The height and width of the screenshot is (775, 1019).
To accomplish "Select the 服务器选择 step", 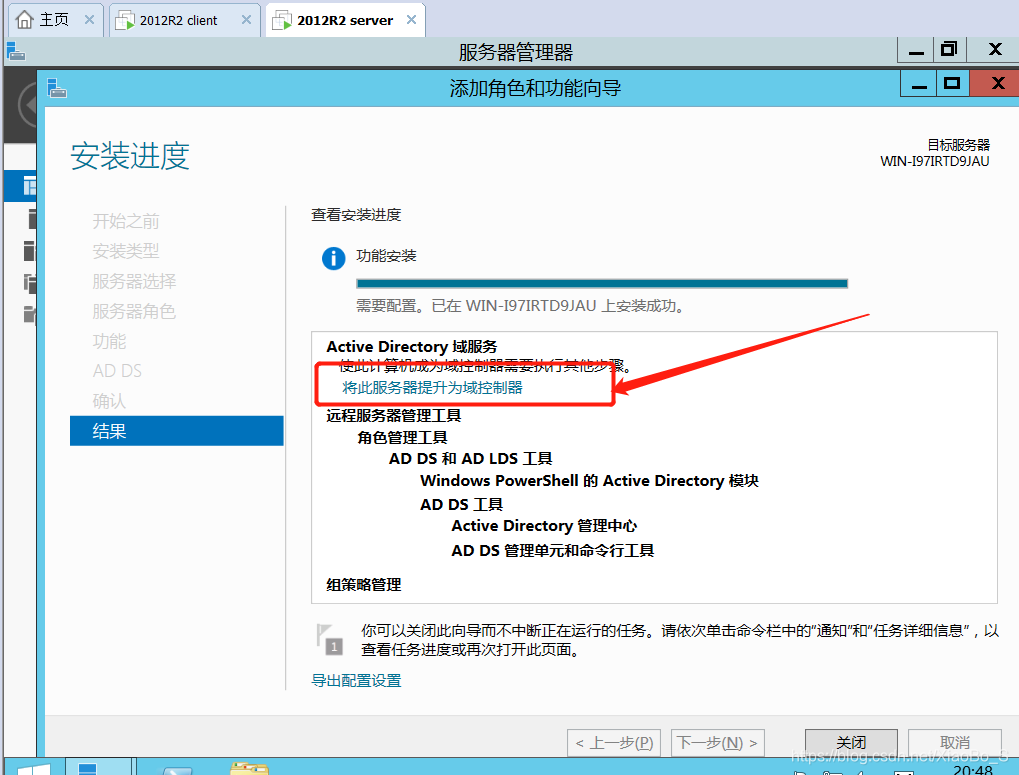I will 134,281.
